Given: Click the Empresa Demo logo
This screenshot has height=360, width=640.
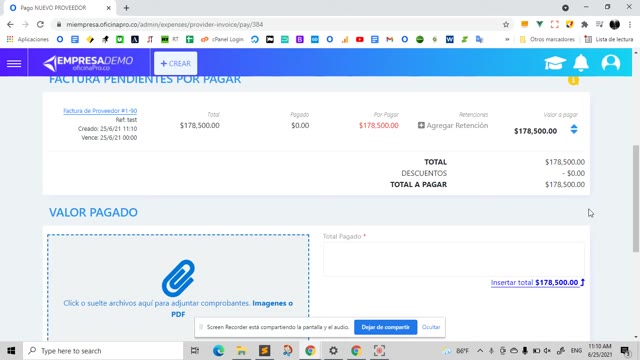Looking at the screenshot, I should [88, 63].
